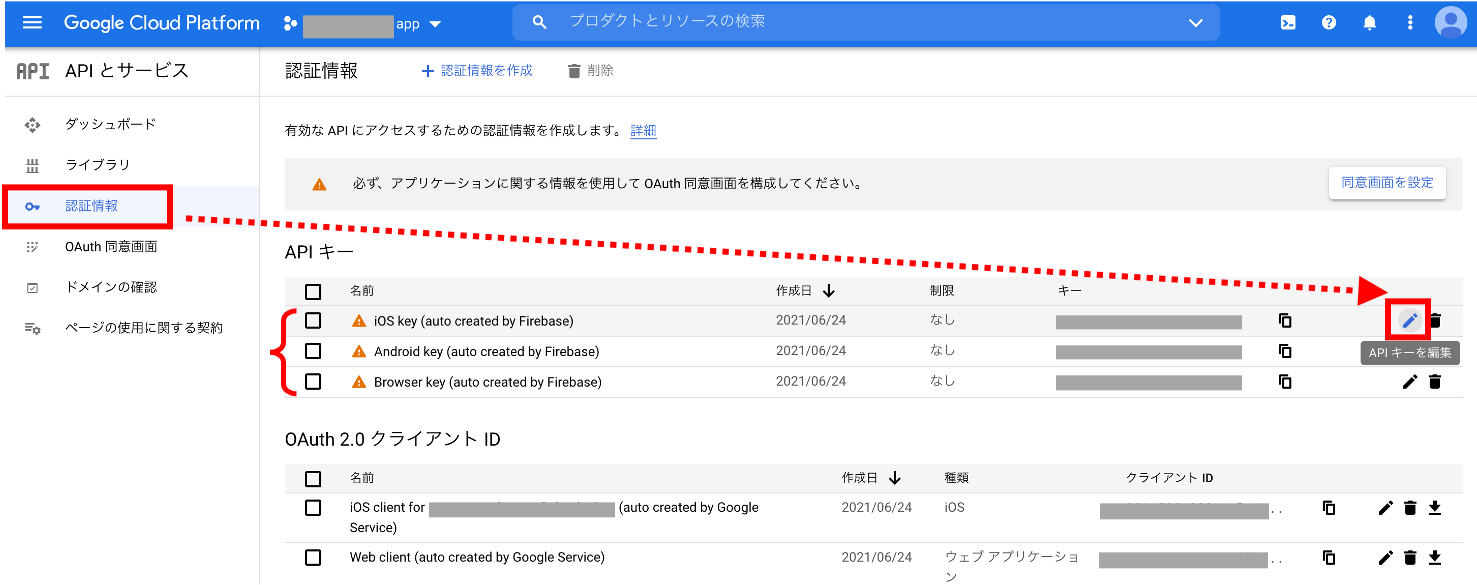1477x585 pixels.
Task: Go to OAuth 同意画面 sidebar item
Action: click(111, 247)
